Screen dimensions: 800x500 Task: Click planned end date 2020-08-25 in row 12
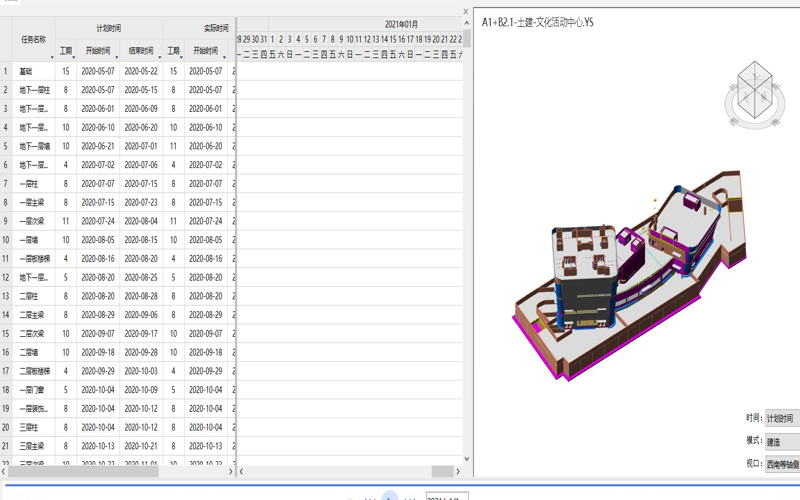click(x=141, y=278)
